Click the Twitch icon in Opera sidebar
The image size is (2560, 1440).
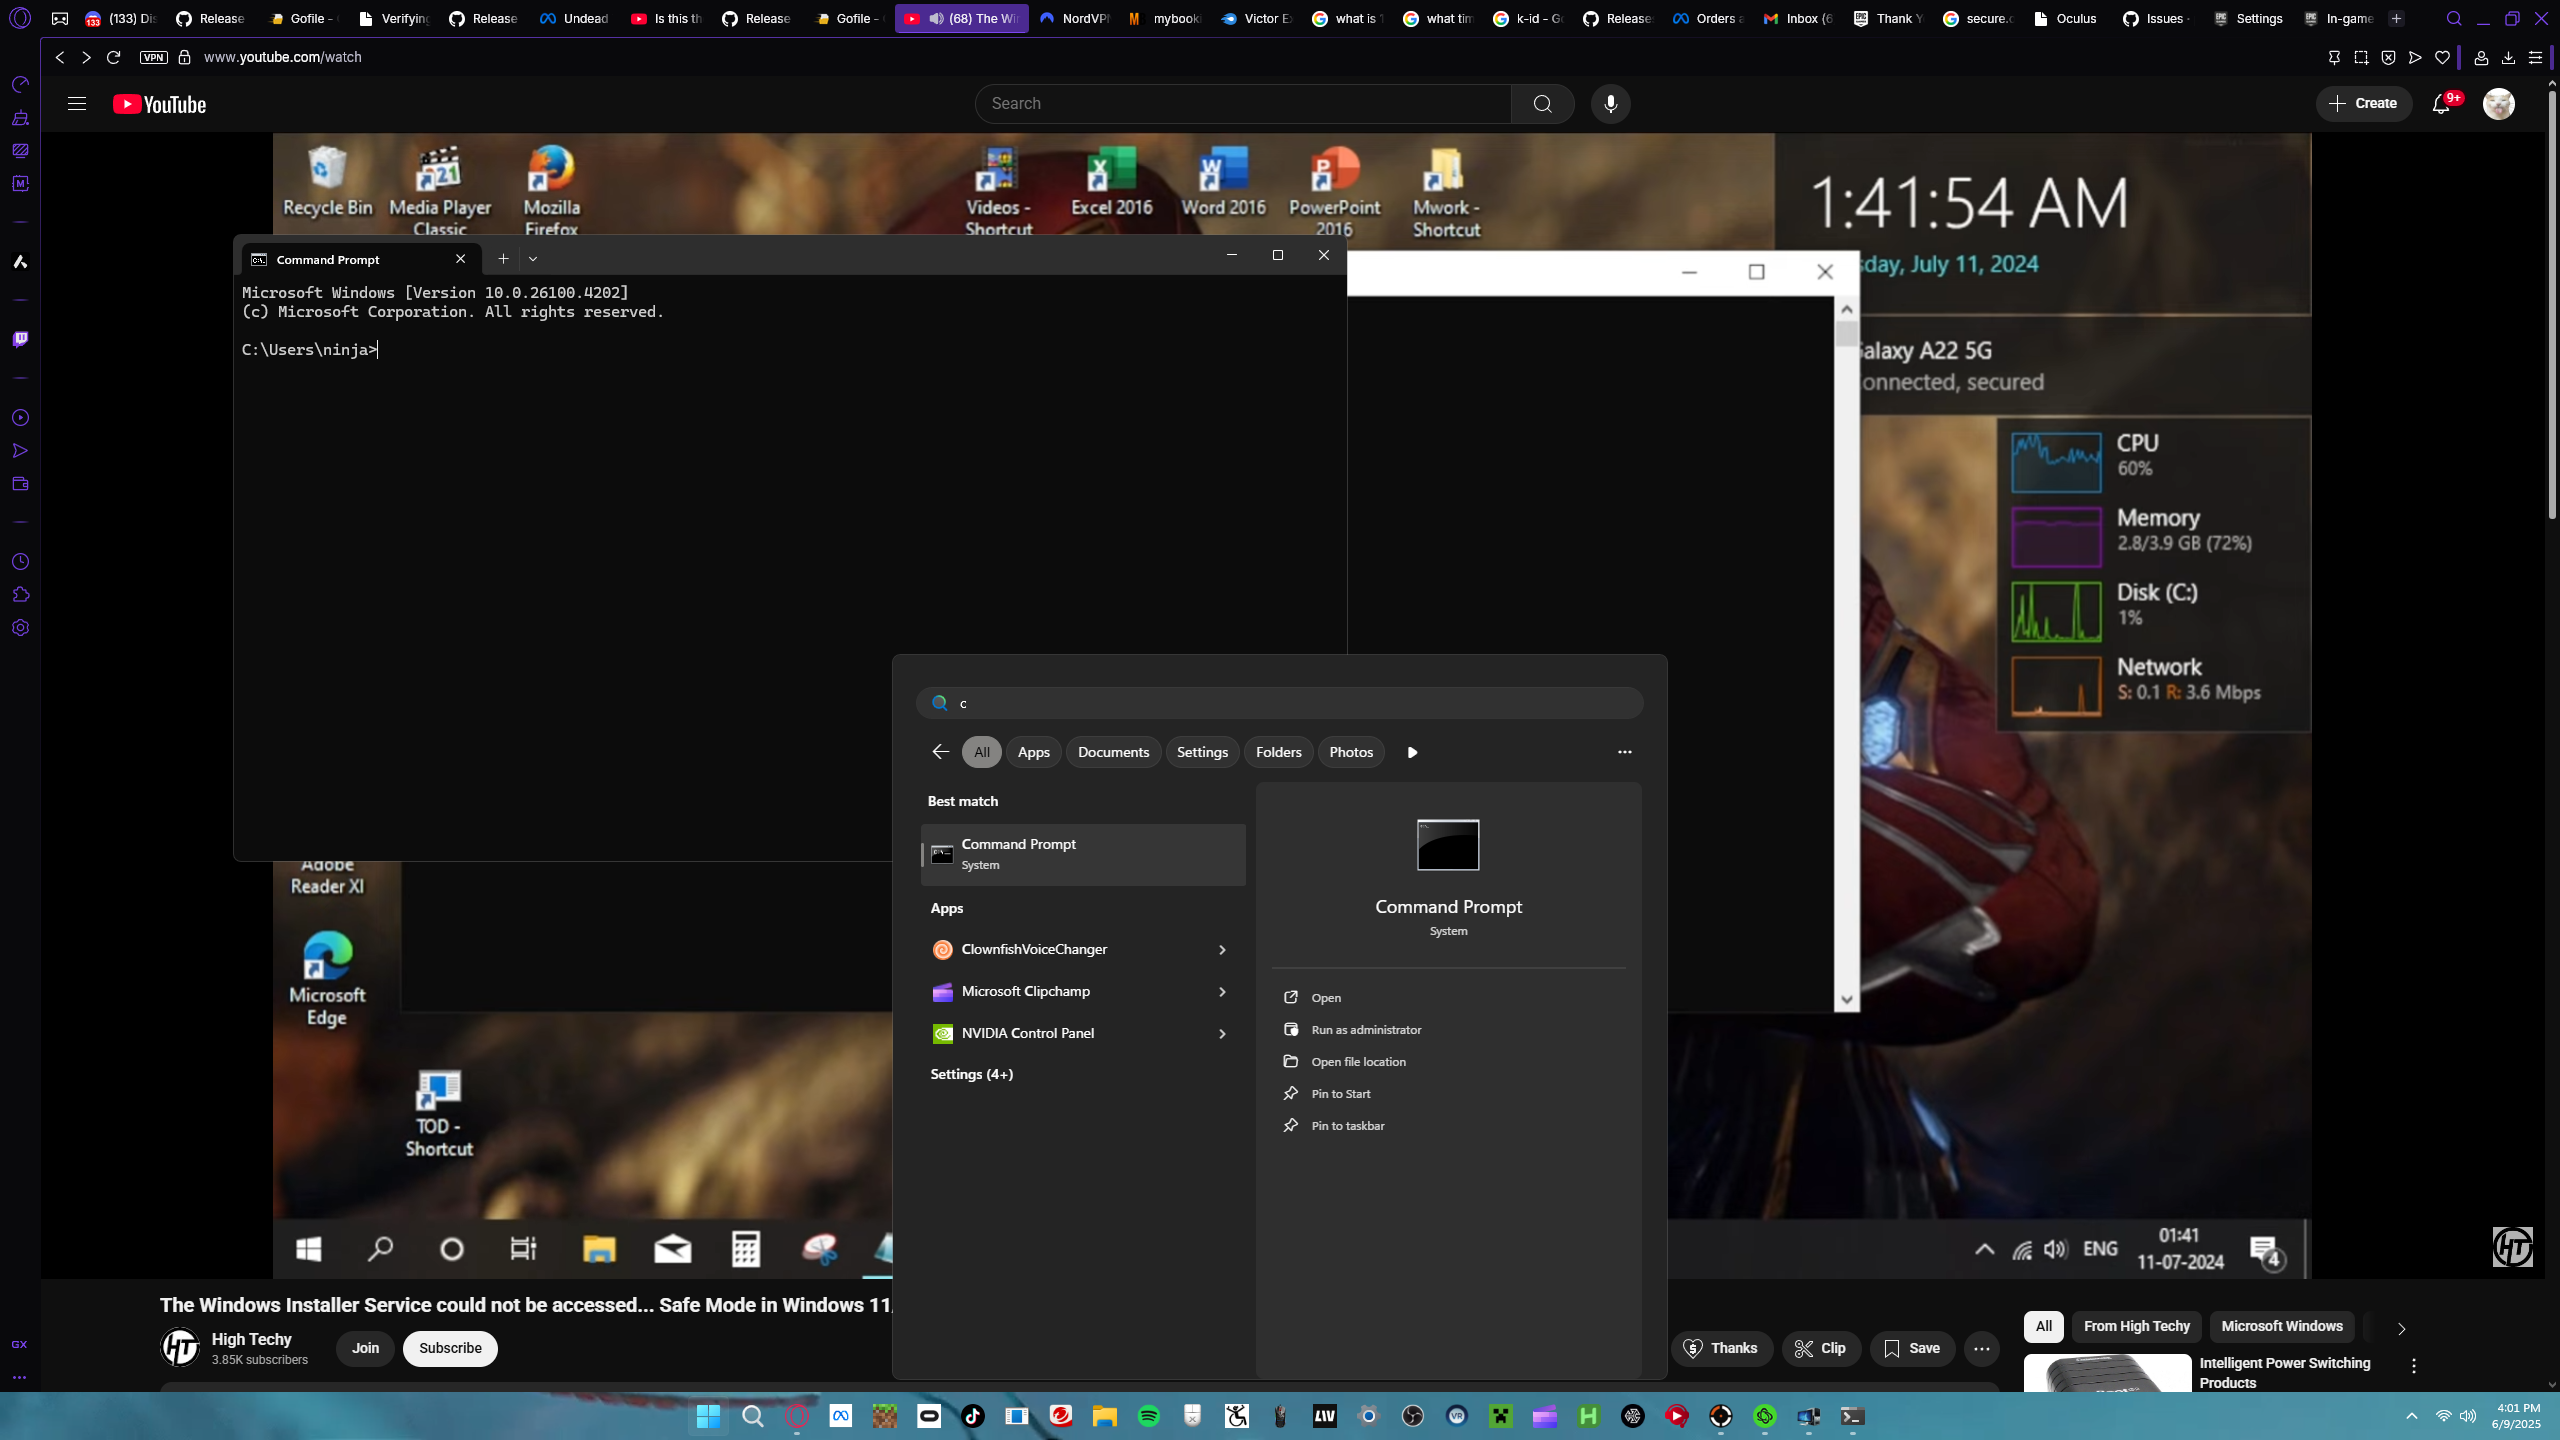click(x=20, y=339)
